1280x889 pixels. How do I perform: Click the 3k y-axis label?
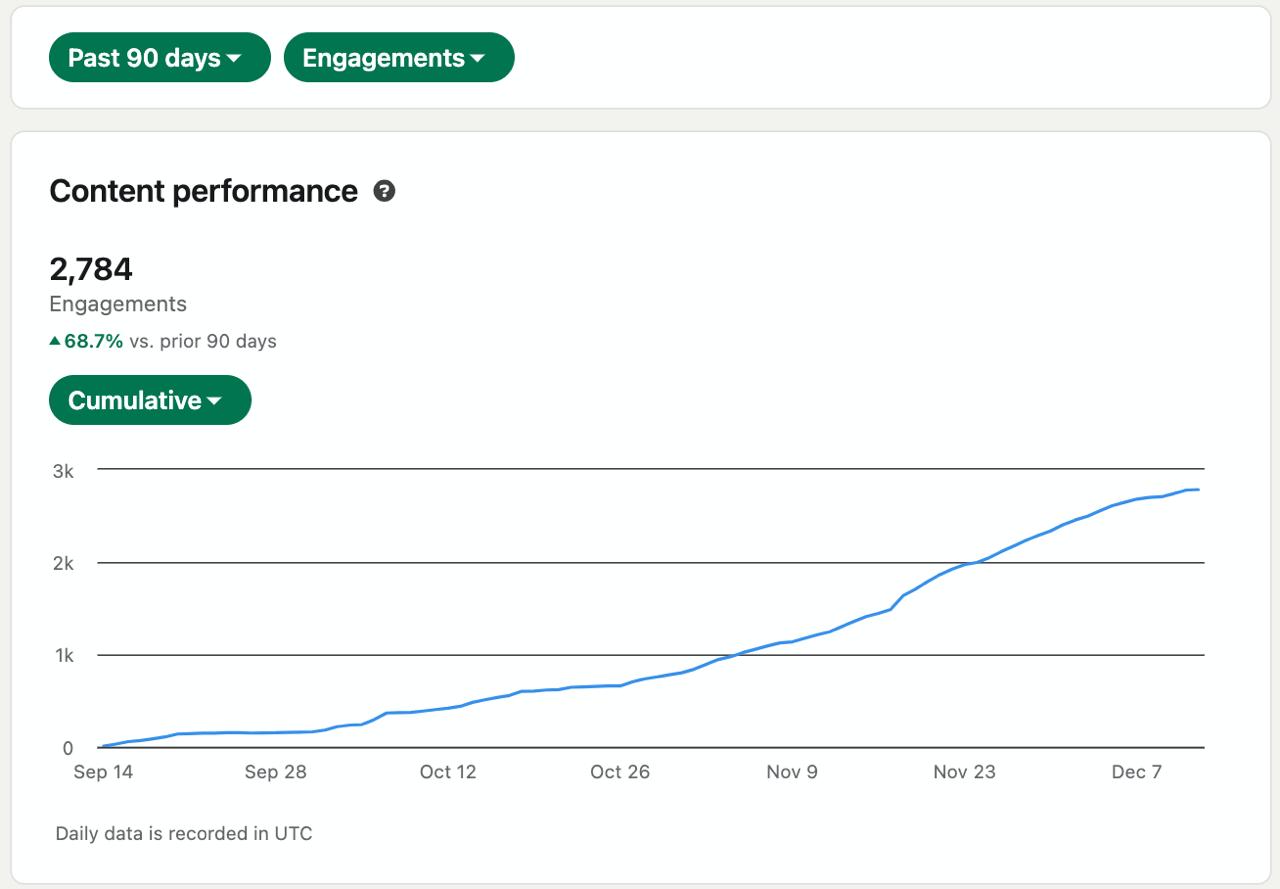pyautogui.click(x=63, y=471)
